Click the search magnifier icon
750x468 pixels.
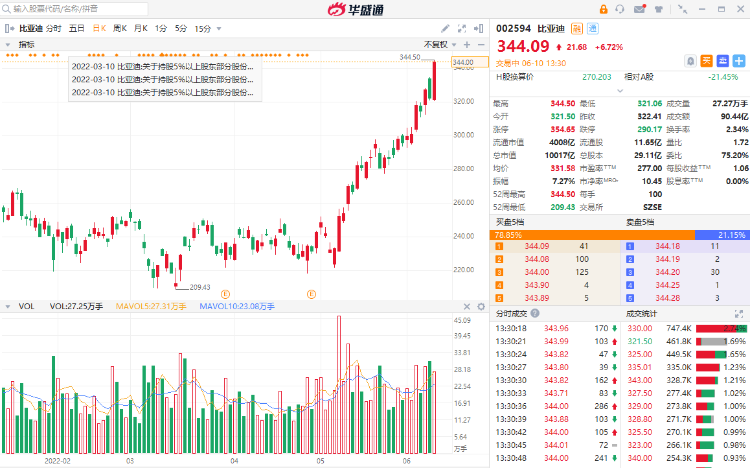(x=6, y=9)
